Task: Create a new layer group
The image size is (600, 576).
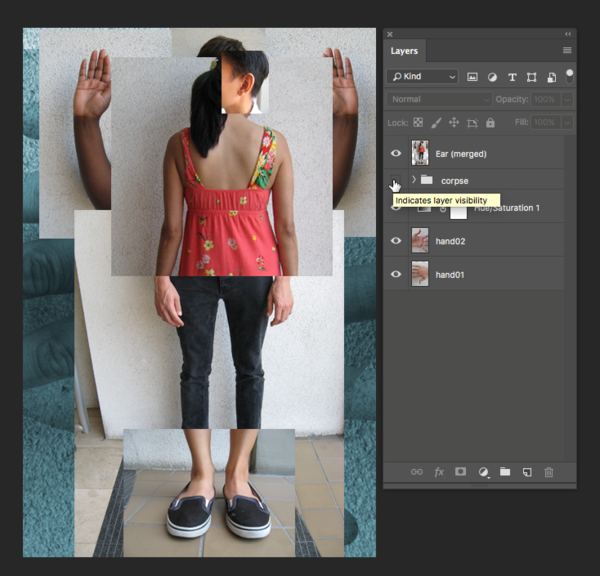Action: (505, 472)
